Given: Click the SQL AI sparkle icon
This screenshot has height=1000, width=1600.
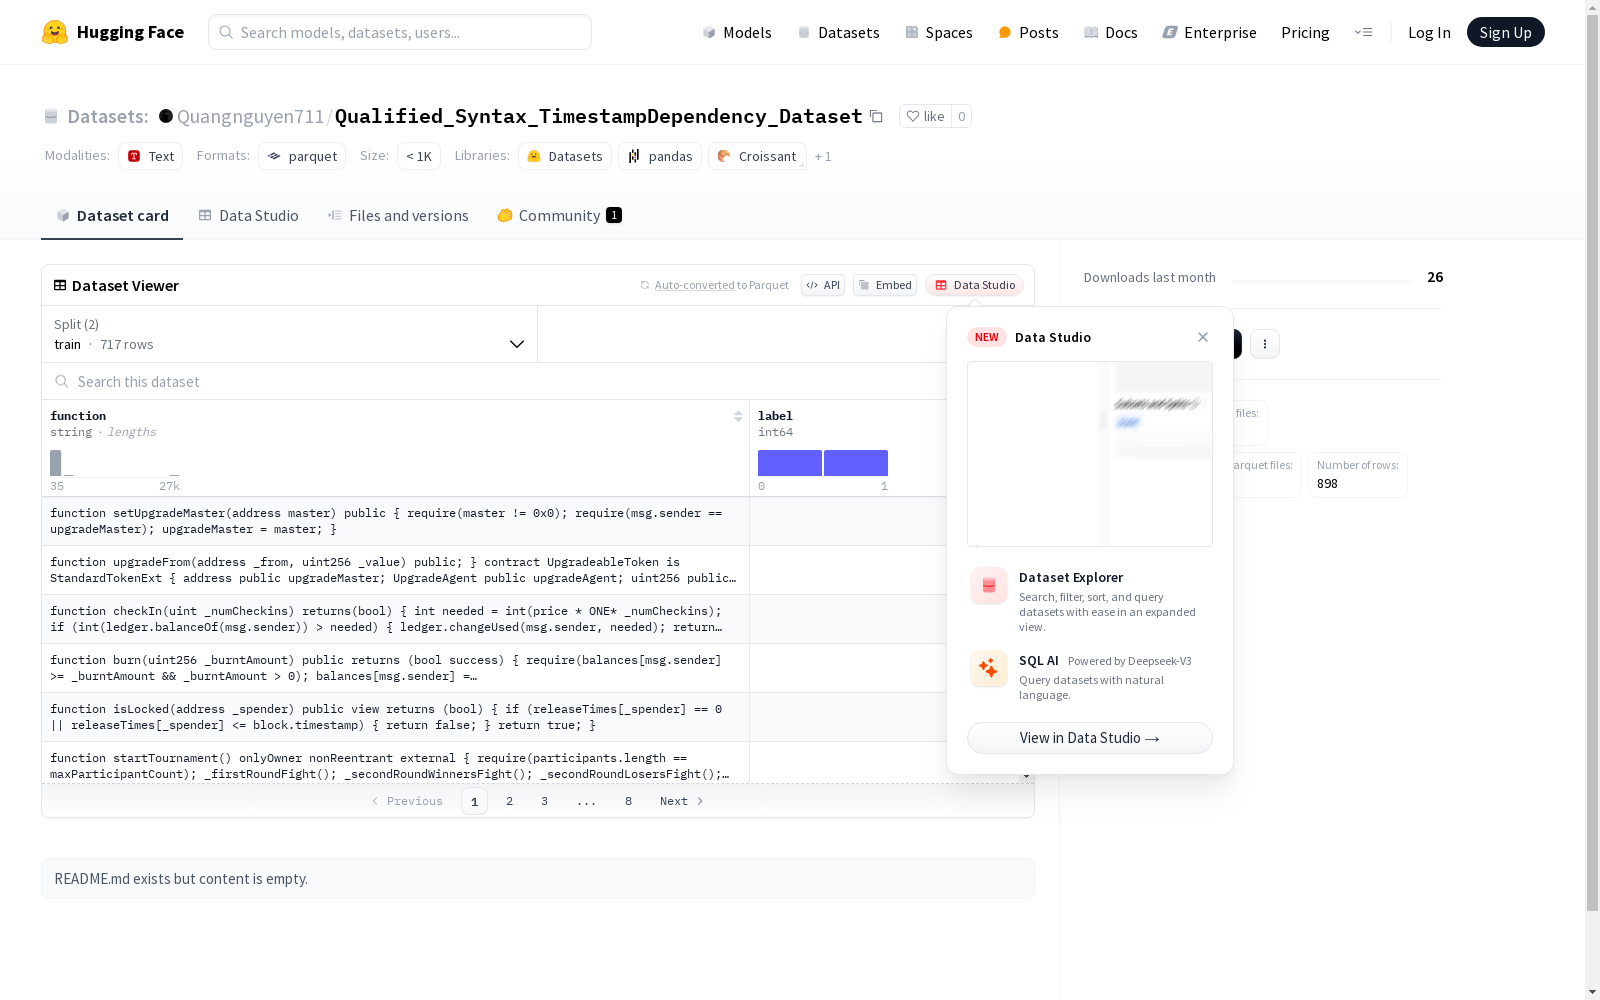Looking at the screenshot, I should point(989,668).
